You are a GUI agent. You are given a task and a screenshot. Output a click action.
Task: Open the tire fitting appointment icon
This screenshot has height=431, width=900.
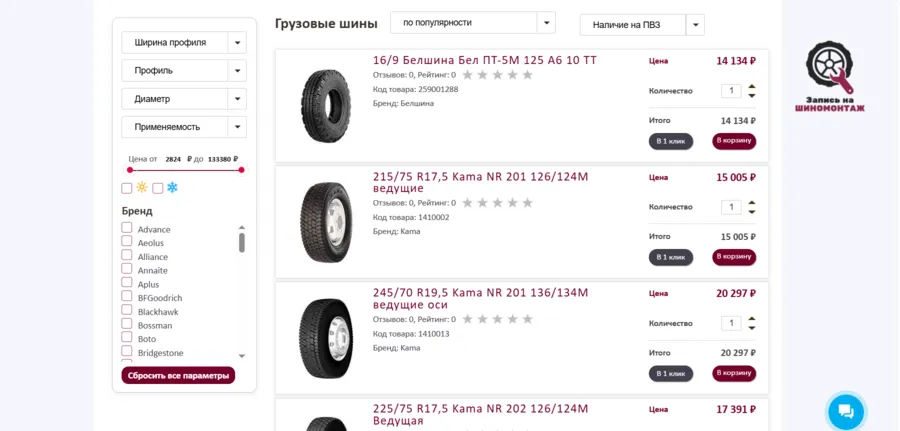829,76
